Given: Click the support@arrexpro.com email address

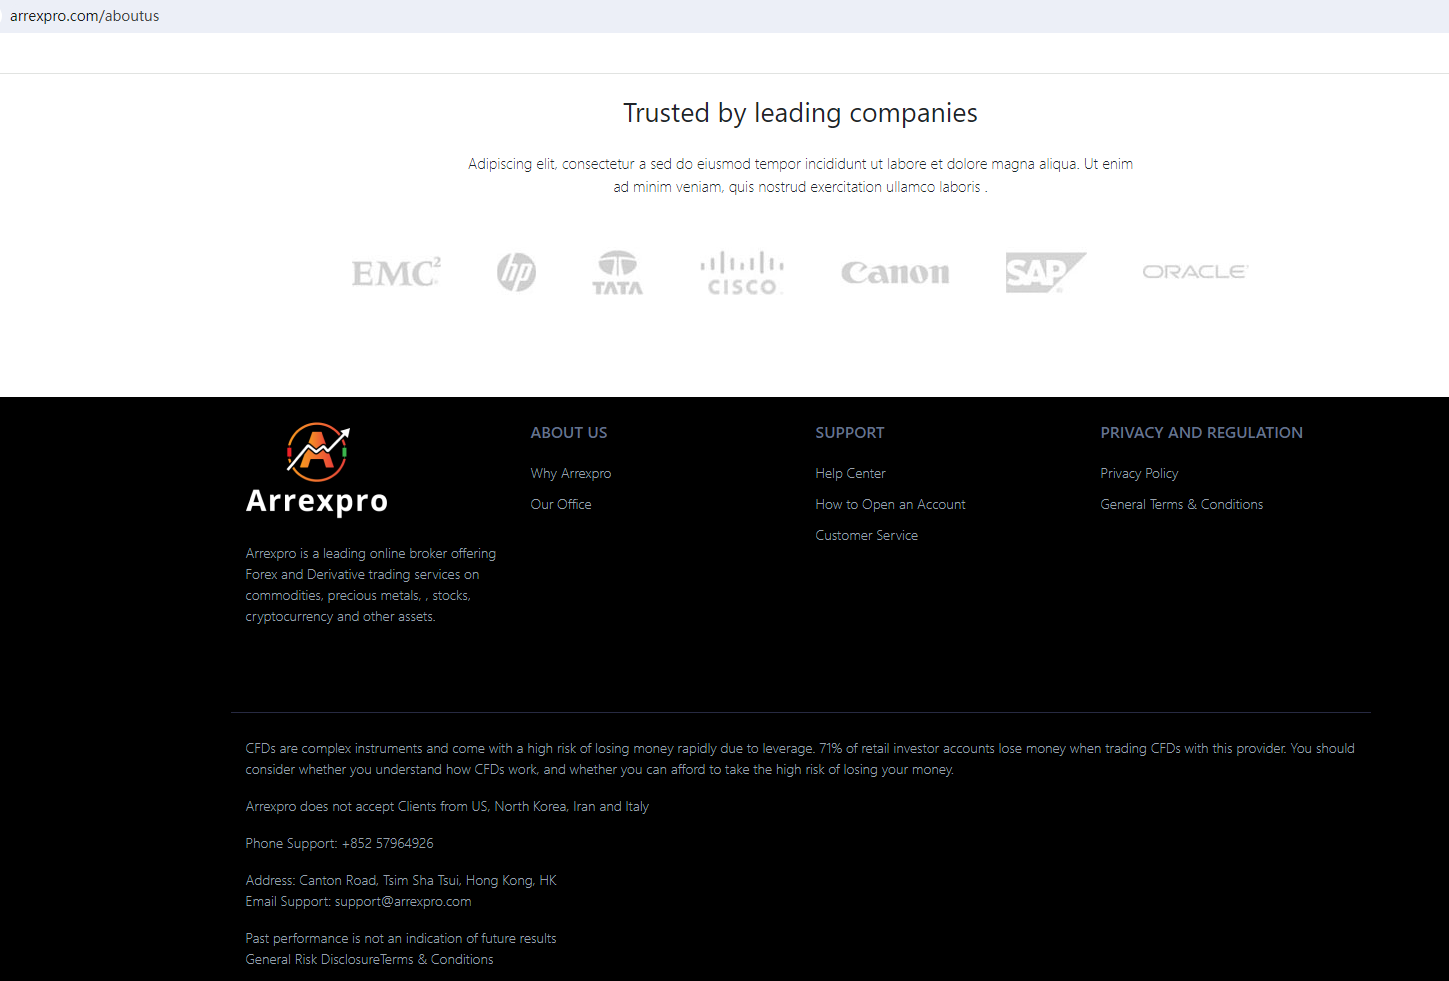Looking at the screenshot, I should coord(403,901).
